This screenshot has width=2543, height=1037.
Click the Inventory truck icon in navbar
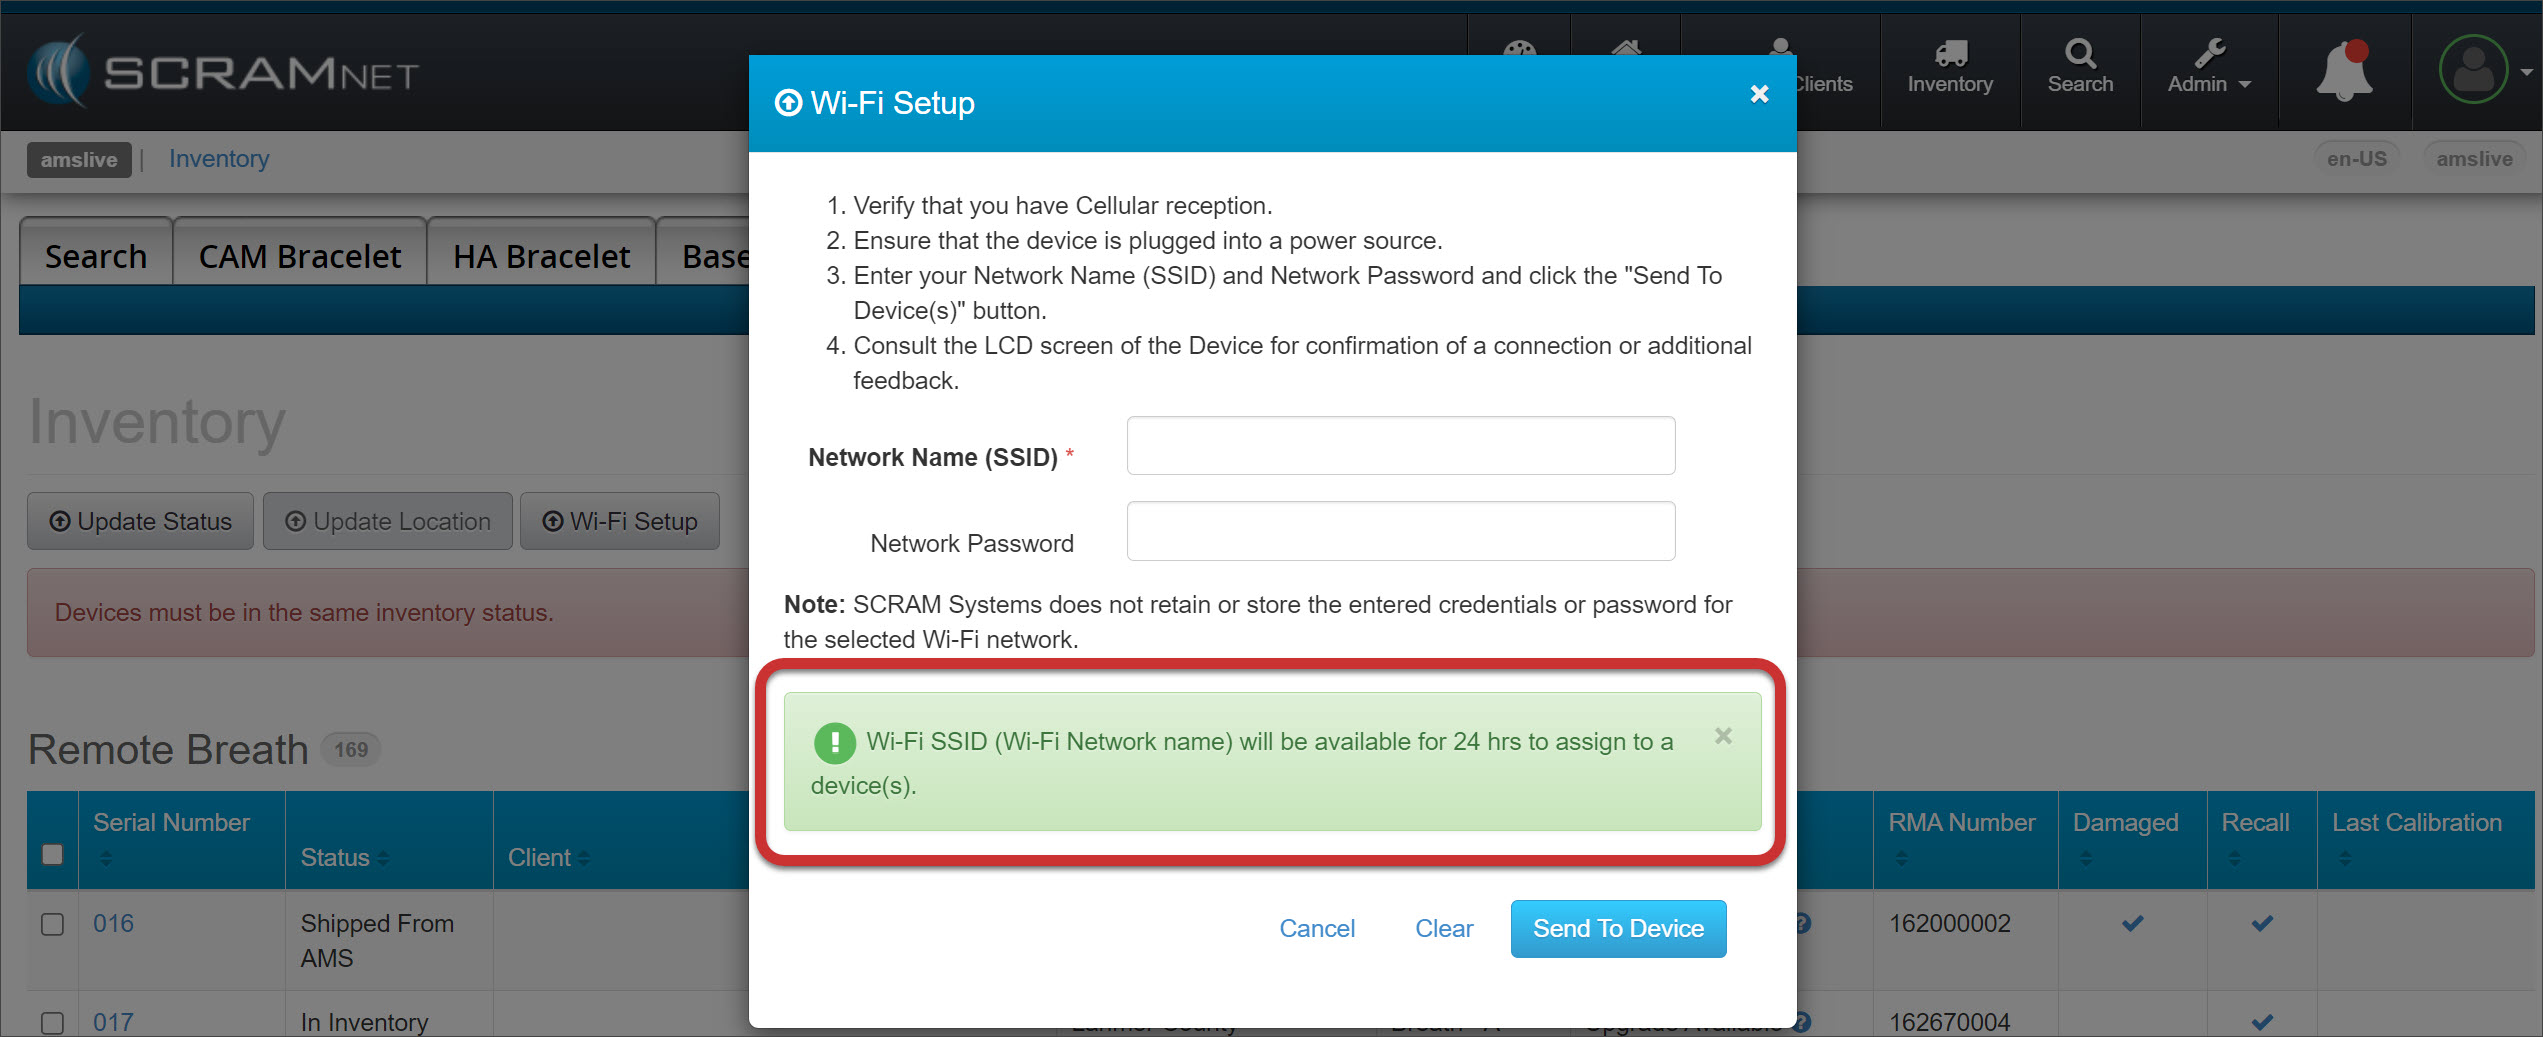point(1950,53)
